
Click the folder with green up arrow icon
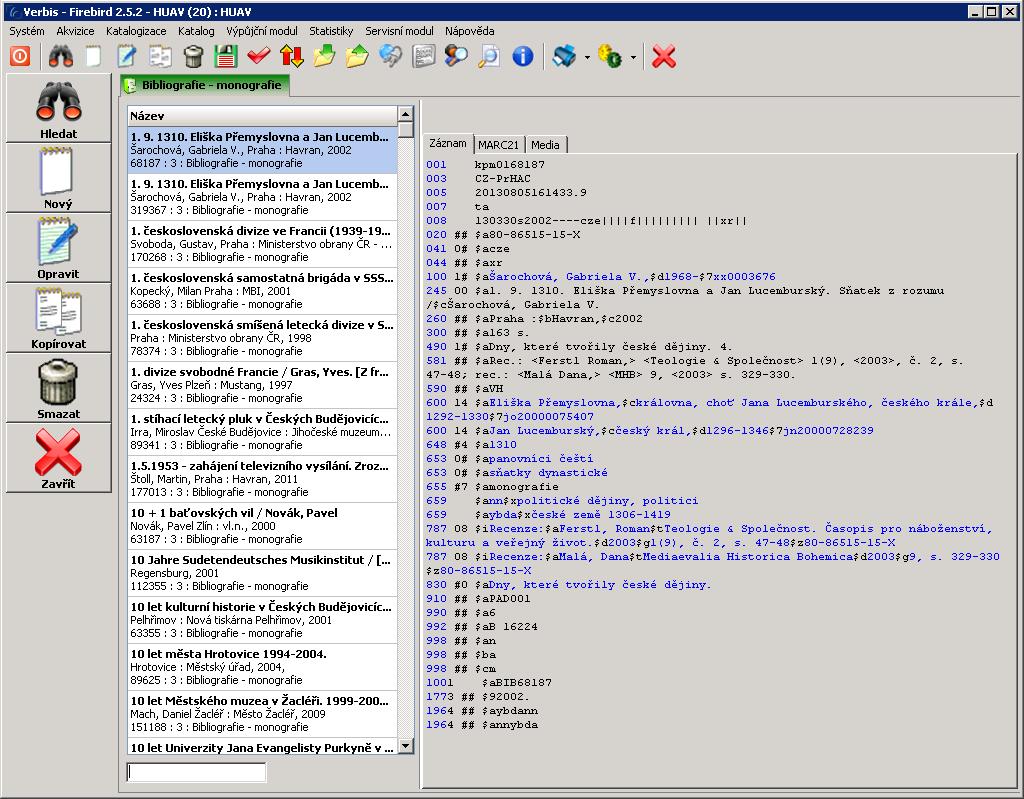pos(357,56)
